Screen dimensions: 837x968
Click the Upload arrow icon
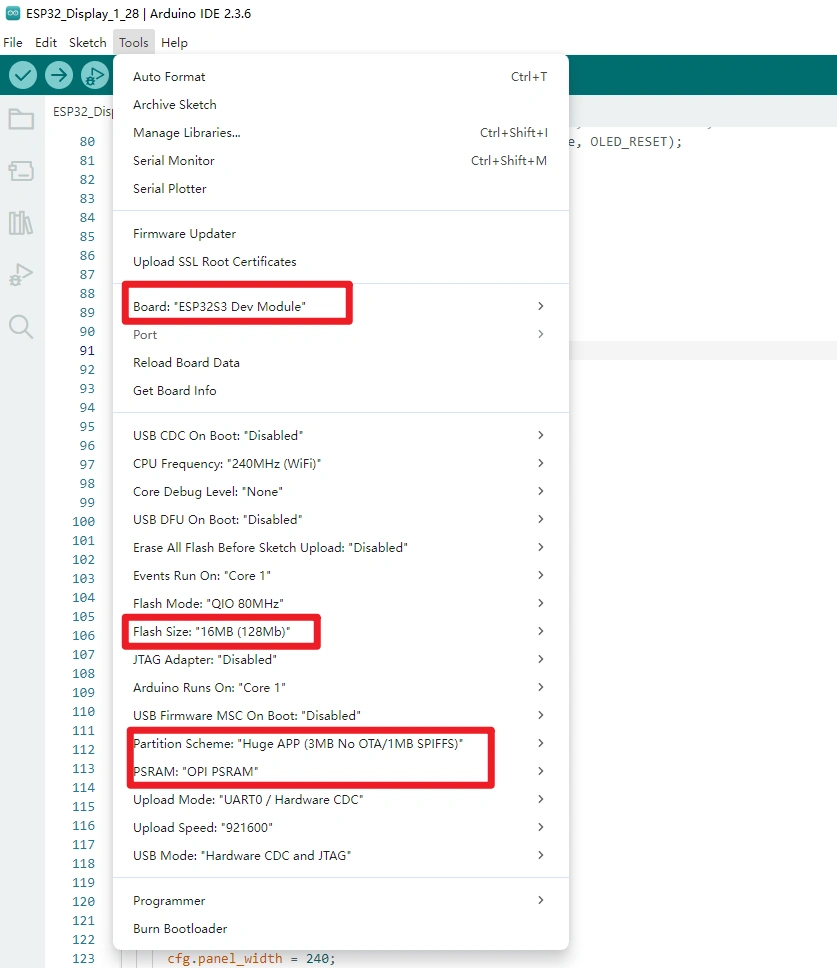click(x=59, y=75)
